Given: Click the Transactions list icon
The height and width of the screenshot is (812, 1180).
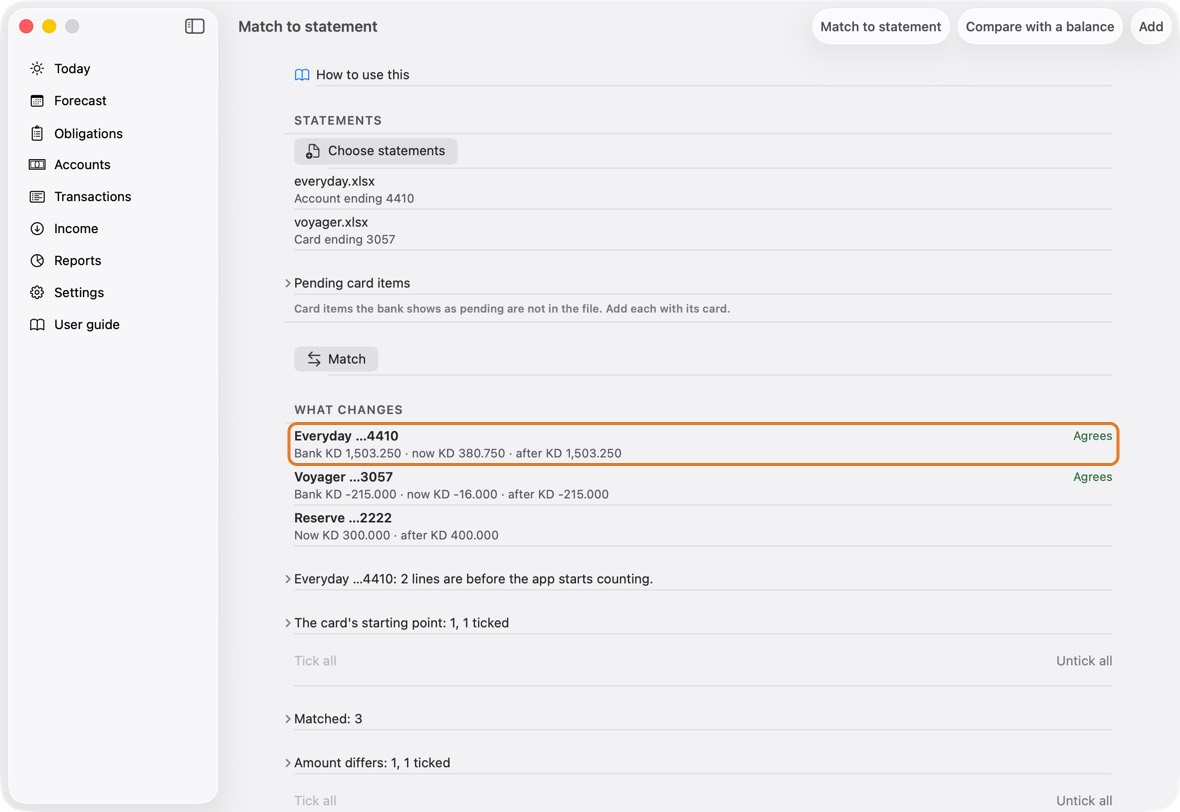Looking at the screenshot, I should [37, 196].
